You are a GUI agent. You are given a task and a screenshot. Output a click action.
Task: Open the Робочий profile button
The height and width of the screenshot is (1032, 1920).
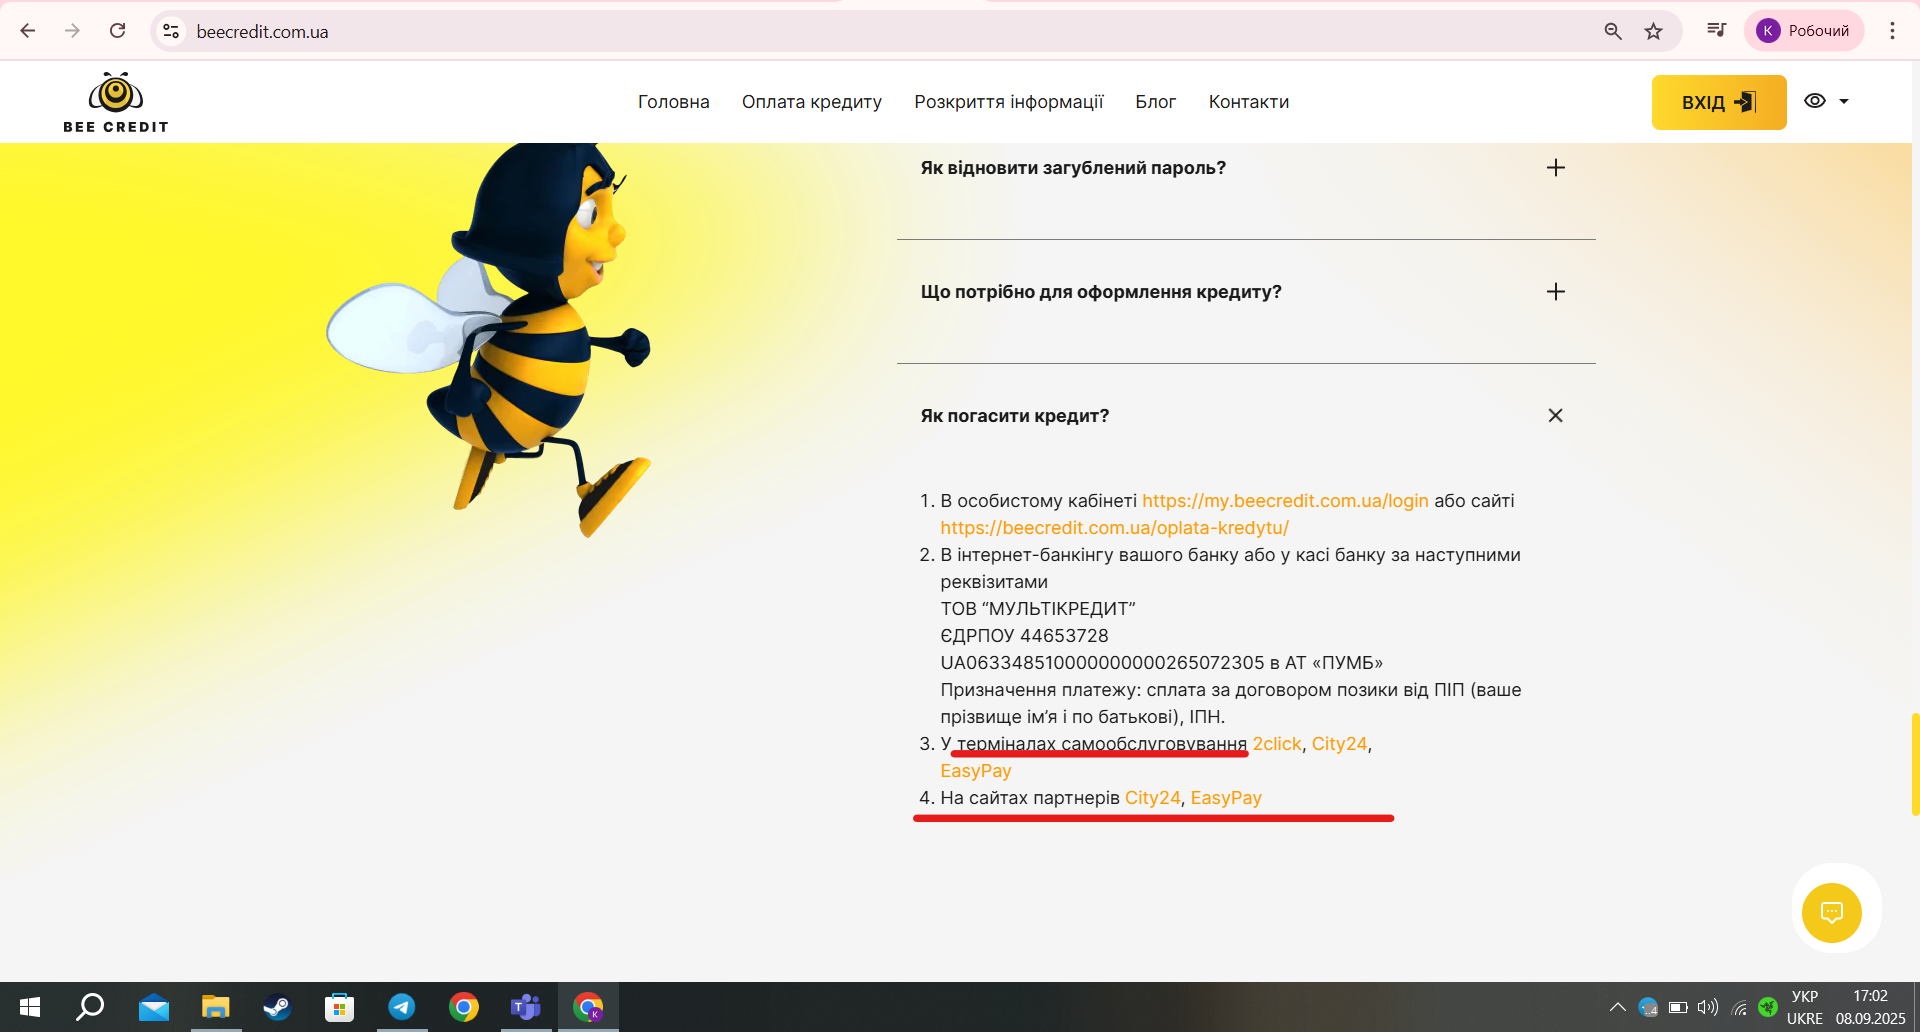click(x=1804, y=31)
